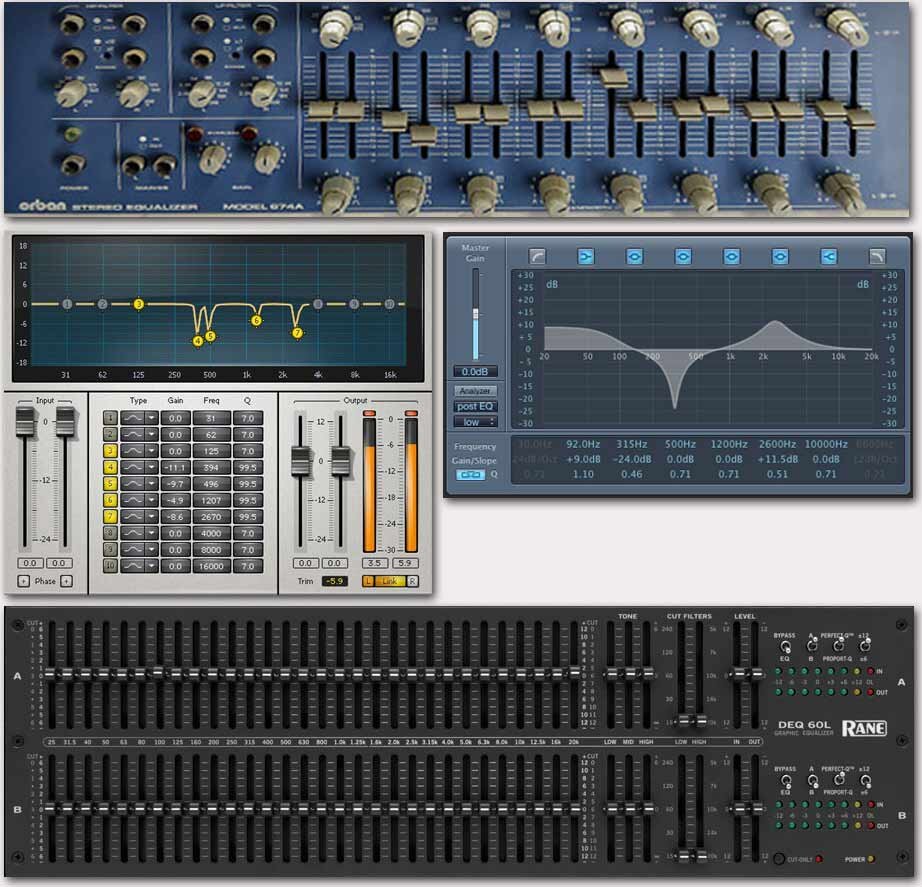Open band 10 filter type dropdown arrow
The height and width of the screenshot is (887, 922).
152,566
